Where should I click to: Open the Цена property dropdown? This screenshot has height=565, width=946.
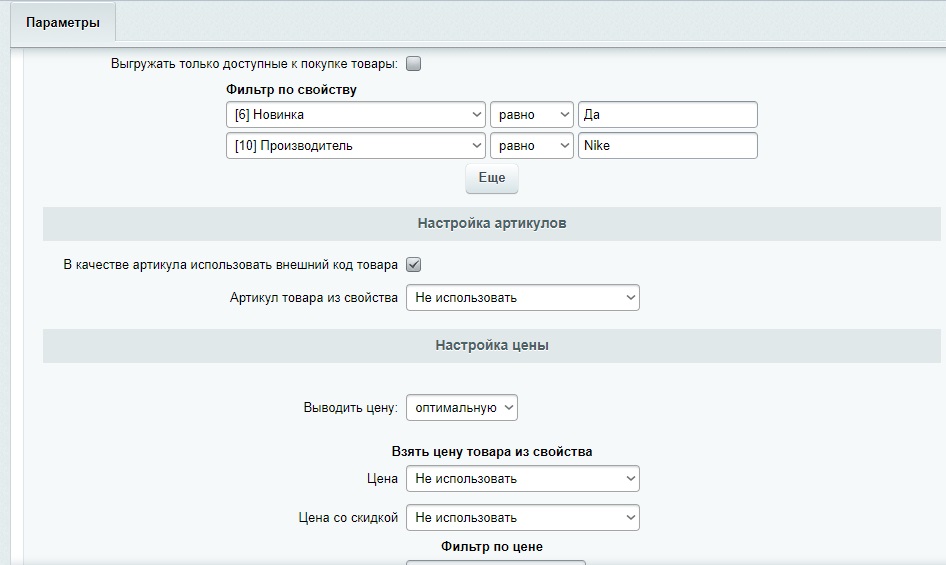(522, 479)
